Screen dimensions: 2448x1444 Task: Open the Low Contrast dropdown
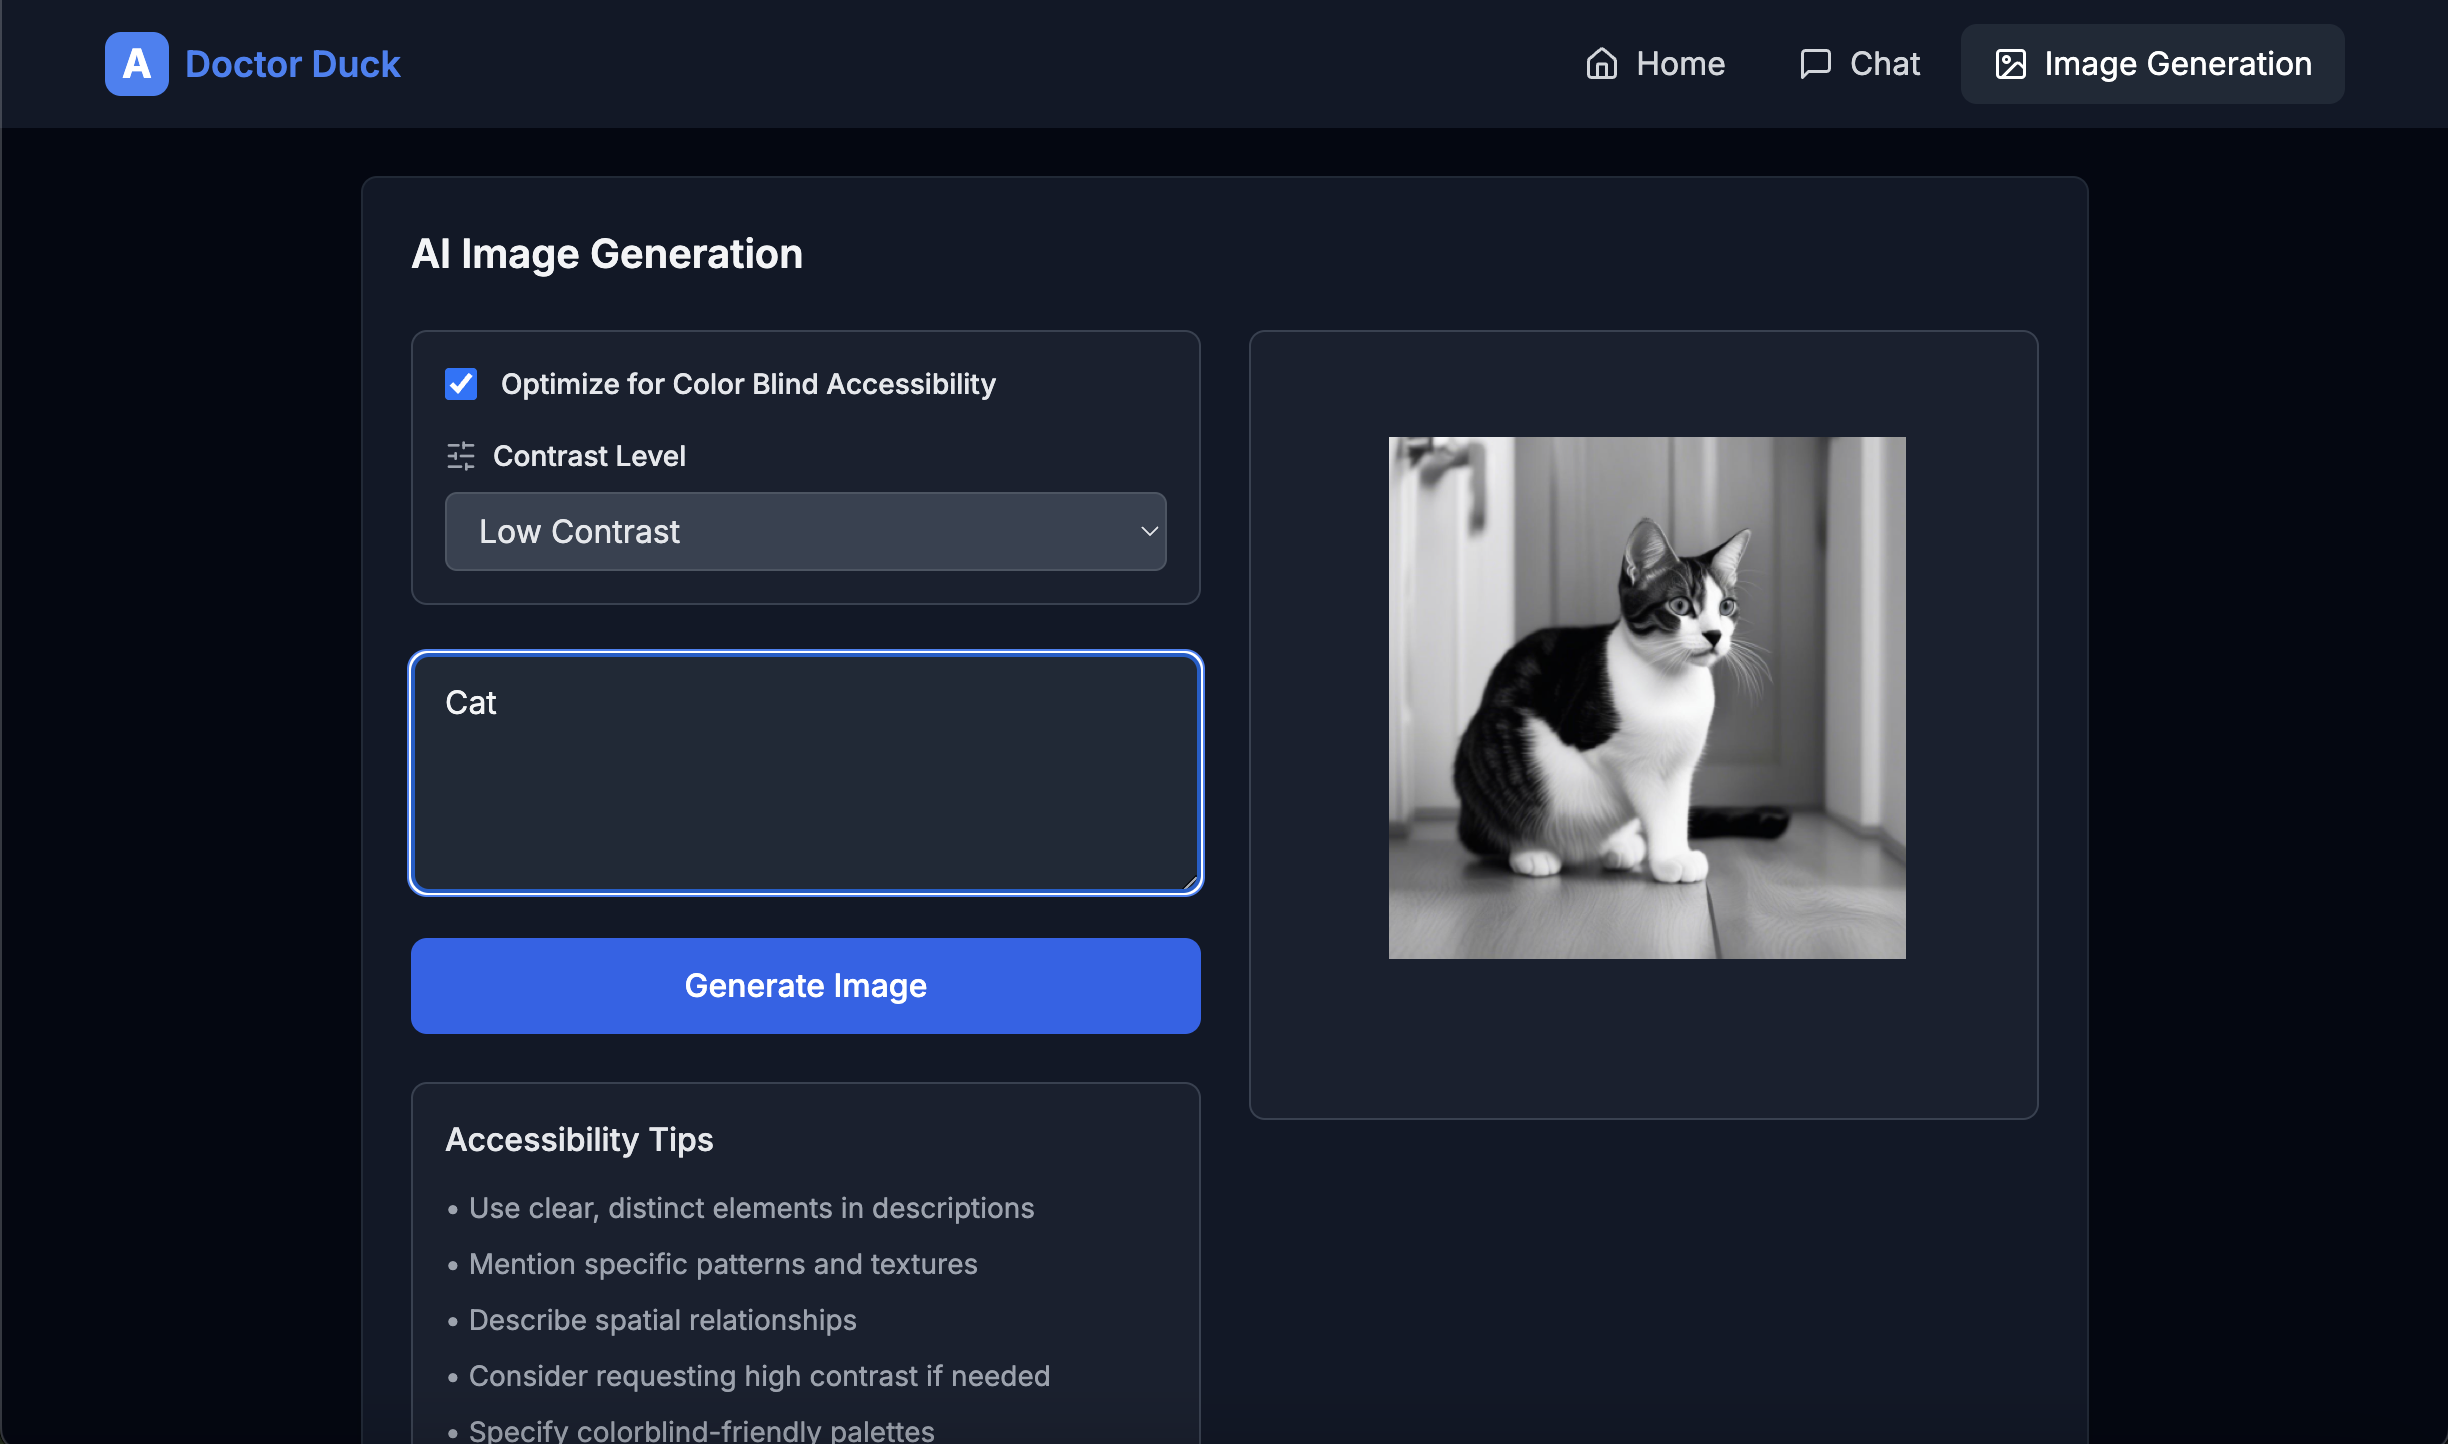point(805,531)
